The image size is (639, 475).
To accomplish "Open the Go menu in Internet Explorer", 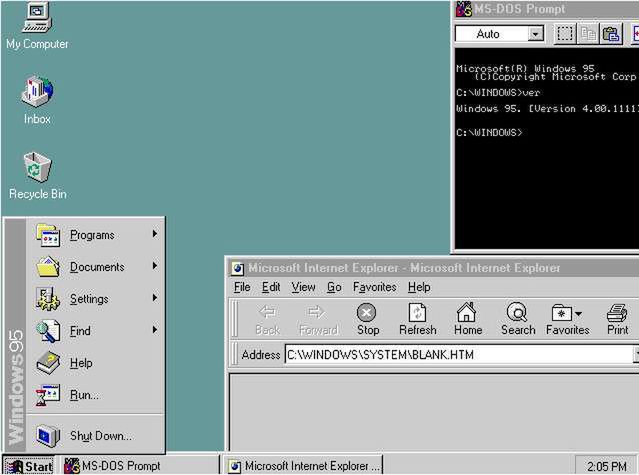I will click(334, 287).
